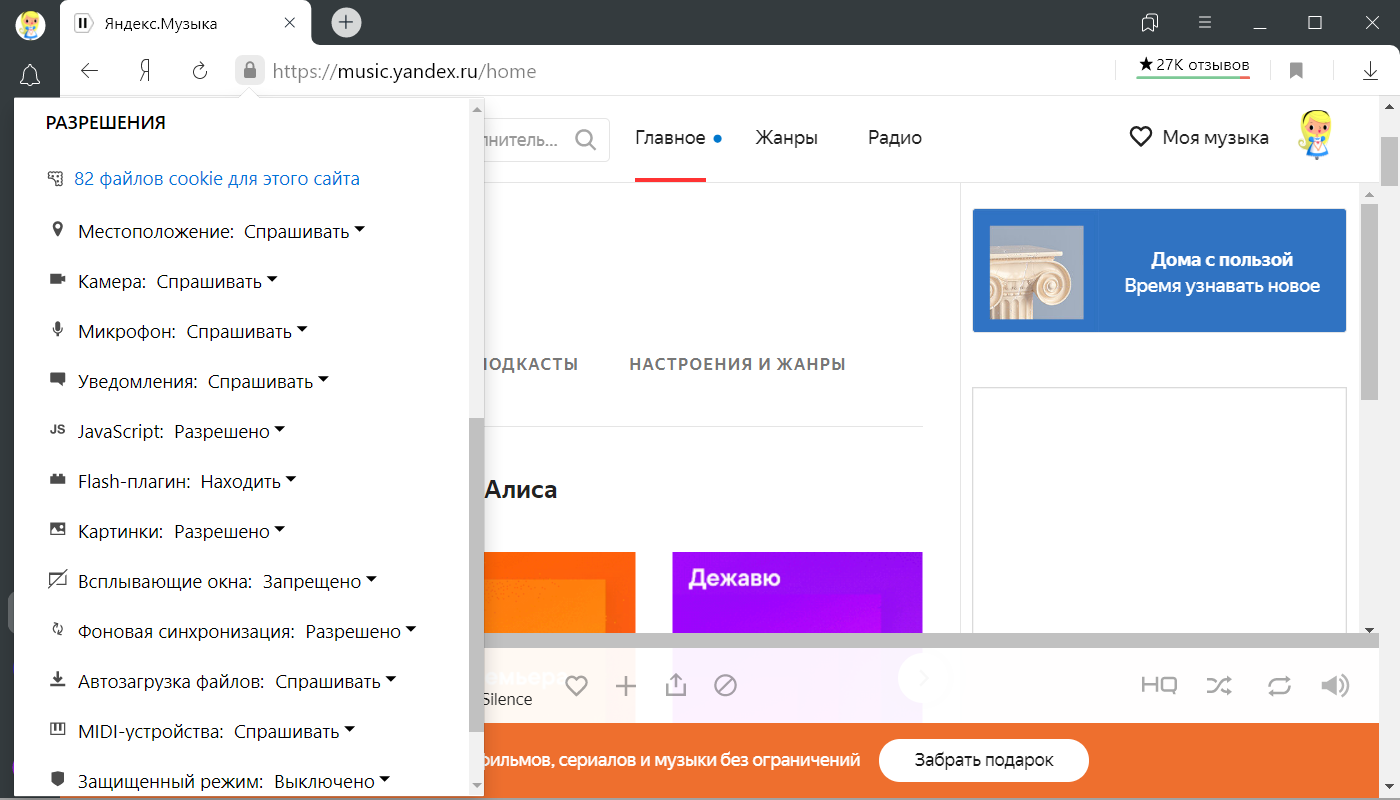Open the 27K отзывов site rating
This screenshot has width=1400, height=800.
pyautogui.click(x=1193, y=66)
